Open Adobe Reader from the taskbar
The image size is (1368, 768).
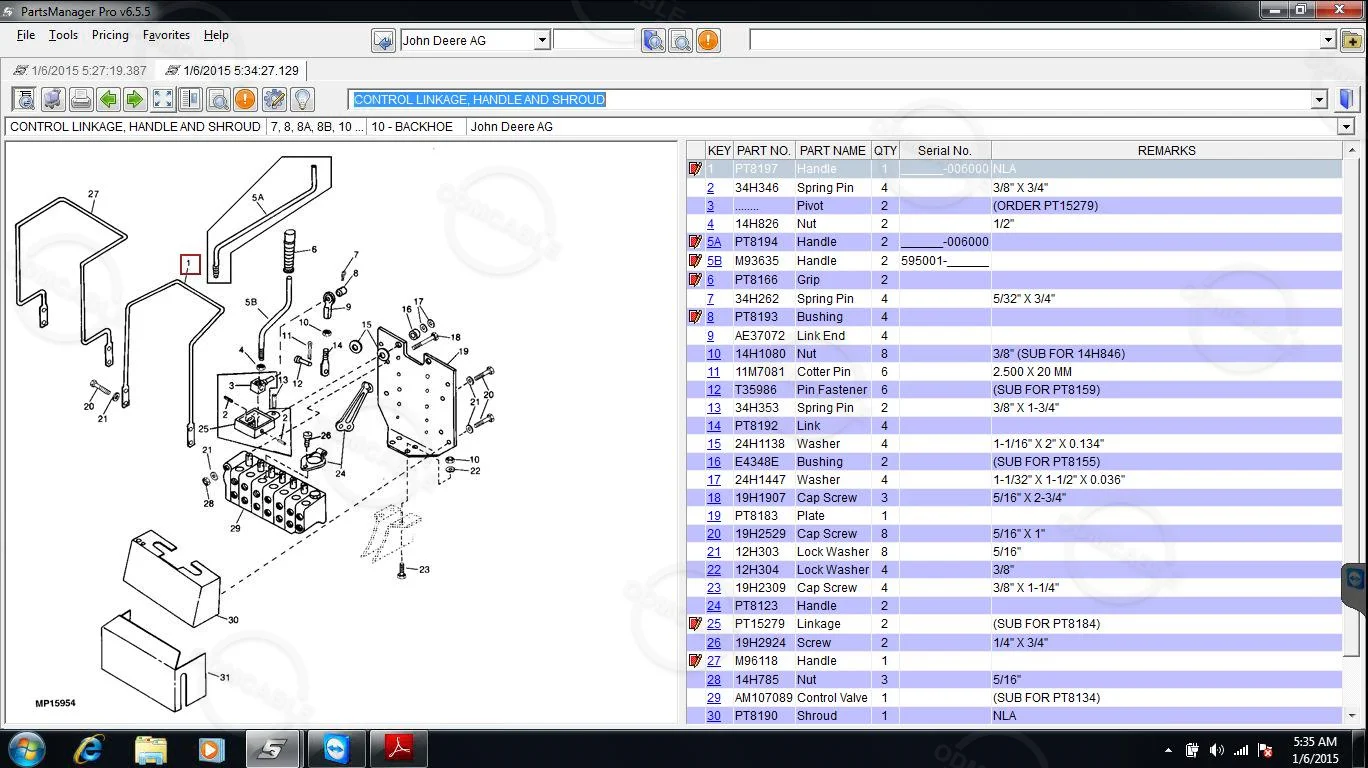tap(399, 748)
